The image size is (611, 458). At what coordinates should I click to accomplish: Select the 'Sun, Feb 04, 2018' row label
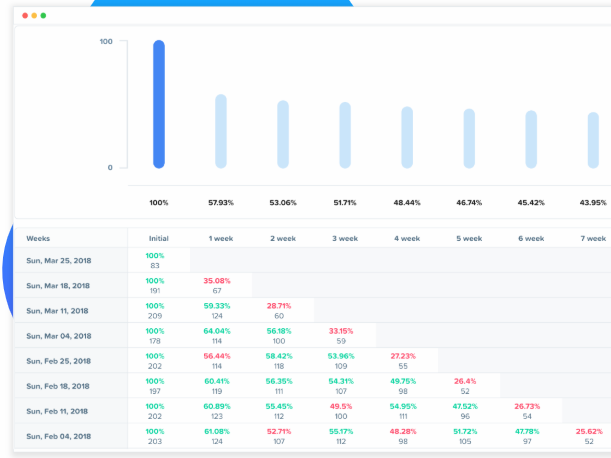tap(58, 436)
